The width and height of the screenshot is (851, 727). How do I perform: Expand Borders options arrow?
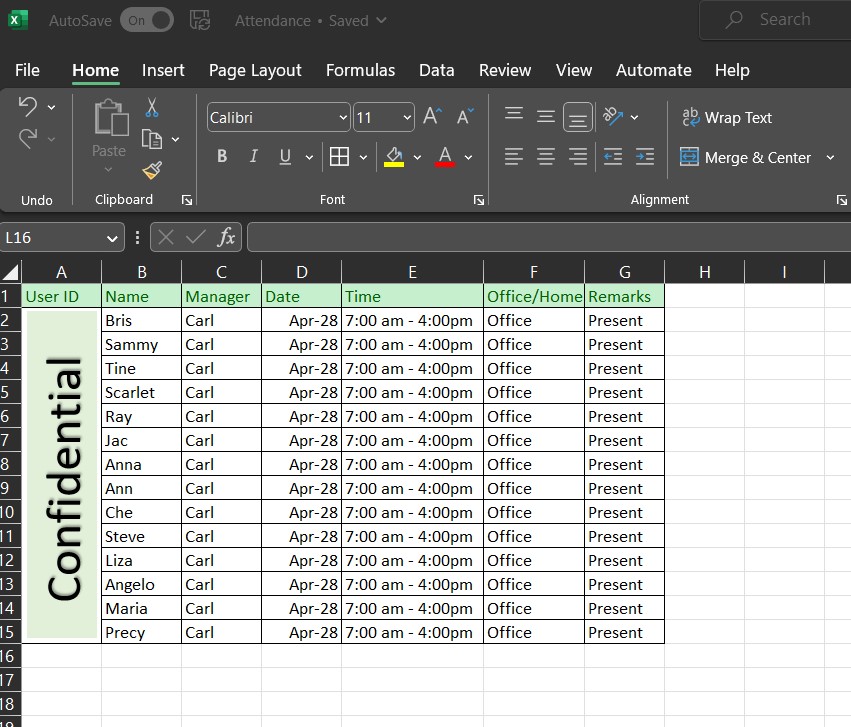point(363,157)
